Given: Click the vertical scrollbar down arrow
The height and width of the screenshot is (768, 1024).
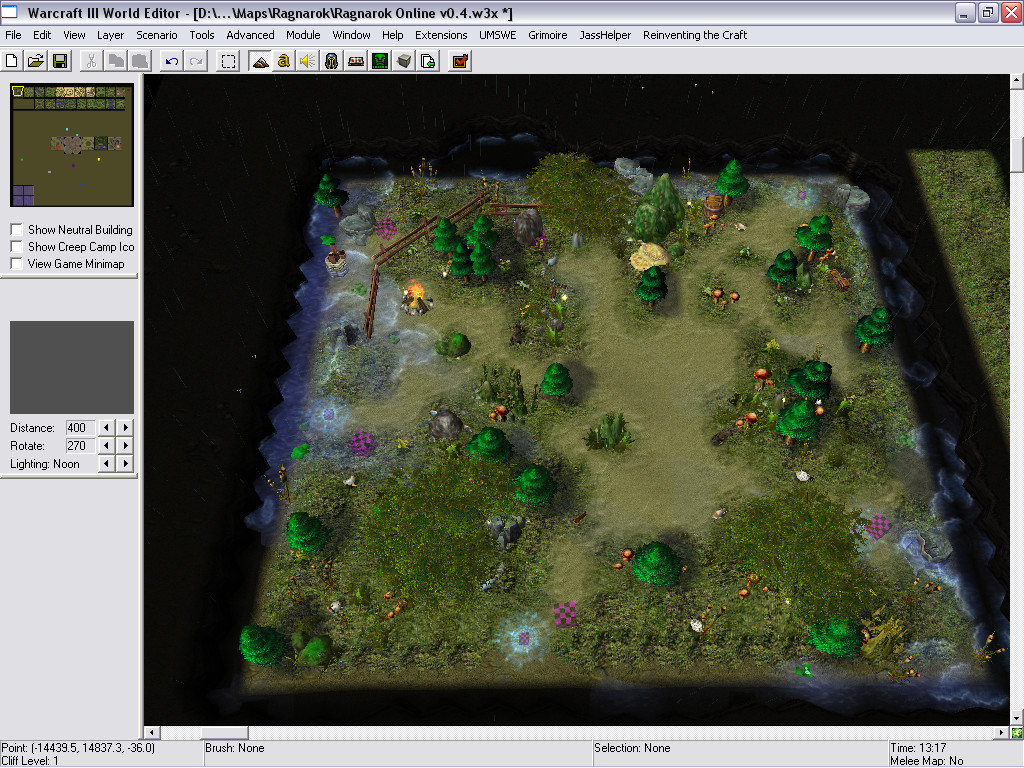Looking at the screenshot, I should click(x=1017, y=718).
